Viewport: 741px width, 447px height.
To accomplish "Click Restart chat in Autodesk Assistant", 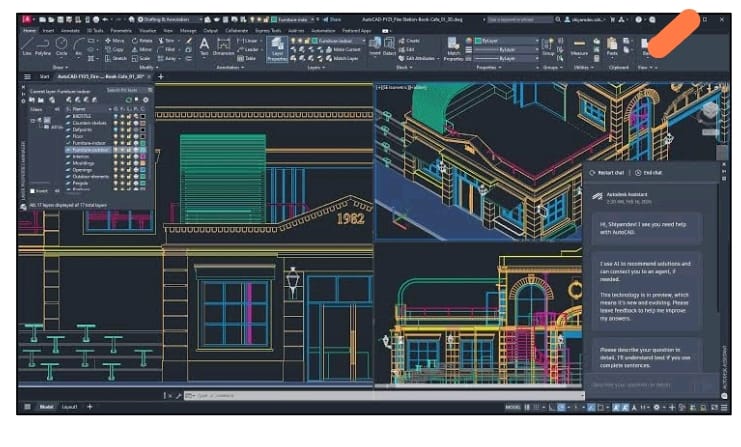I will click(x=606, y=172).
